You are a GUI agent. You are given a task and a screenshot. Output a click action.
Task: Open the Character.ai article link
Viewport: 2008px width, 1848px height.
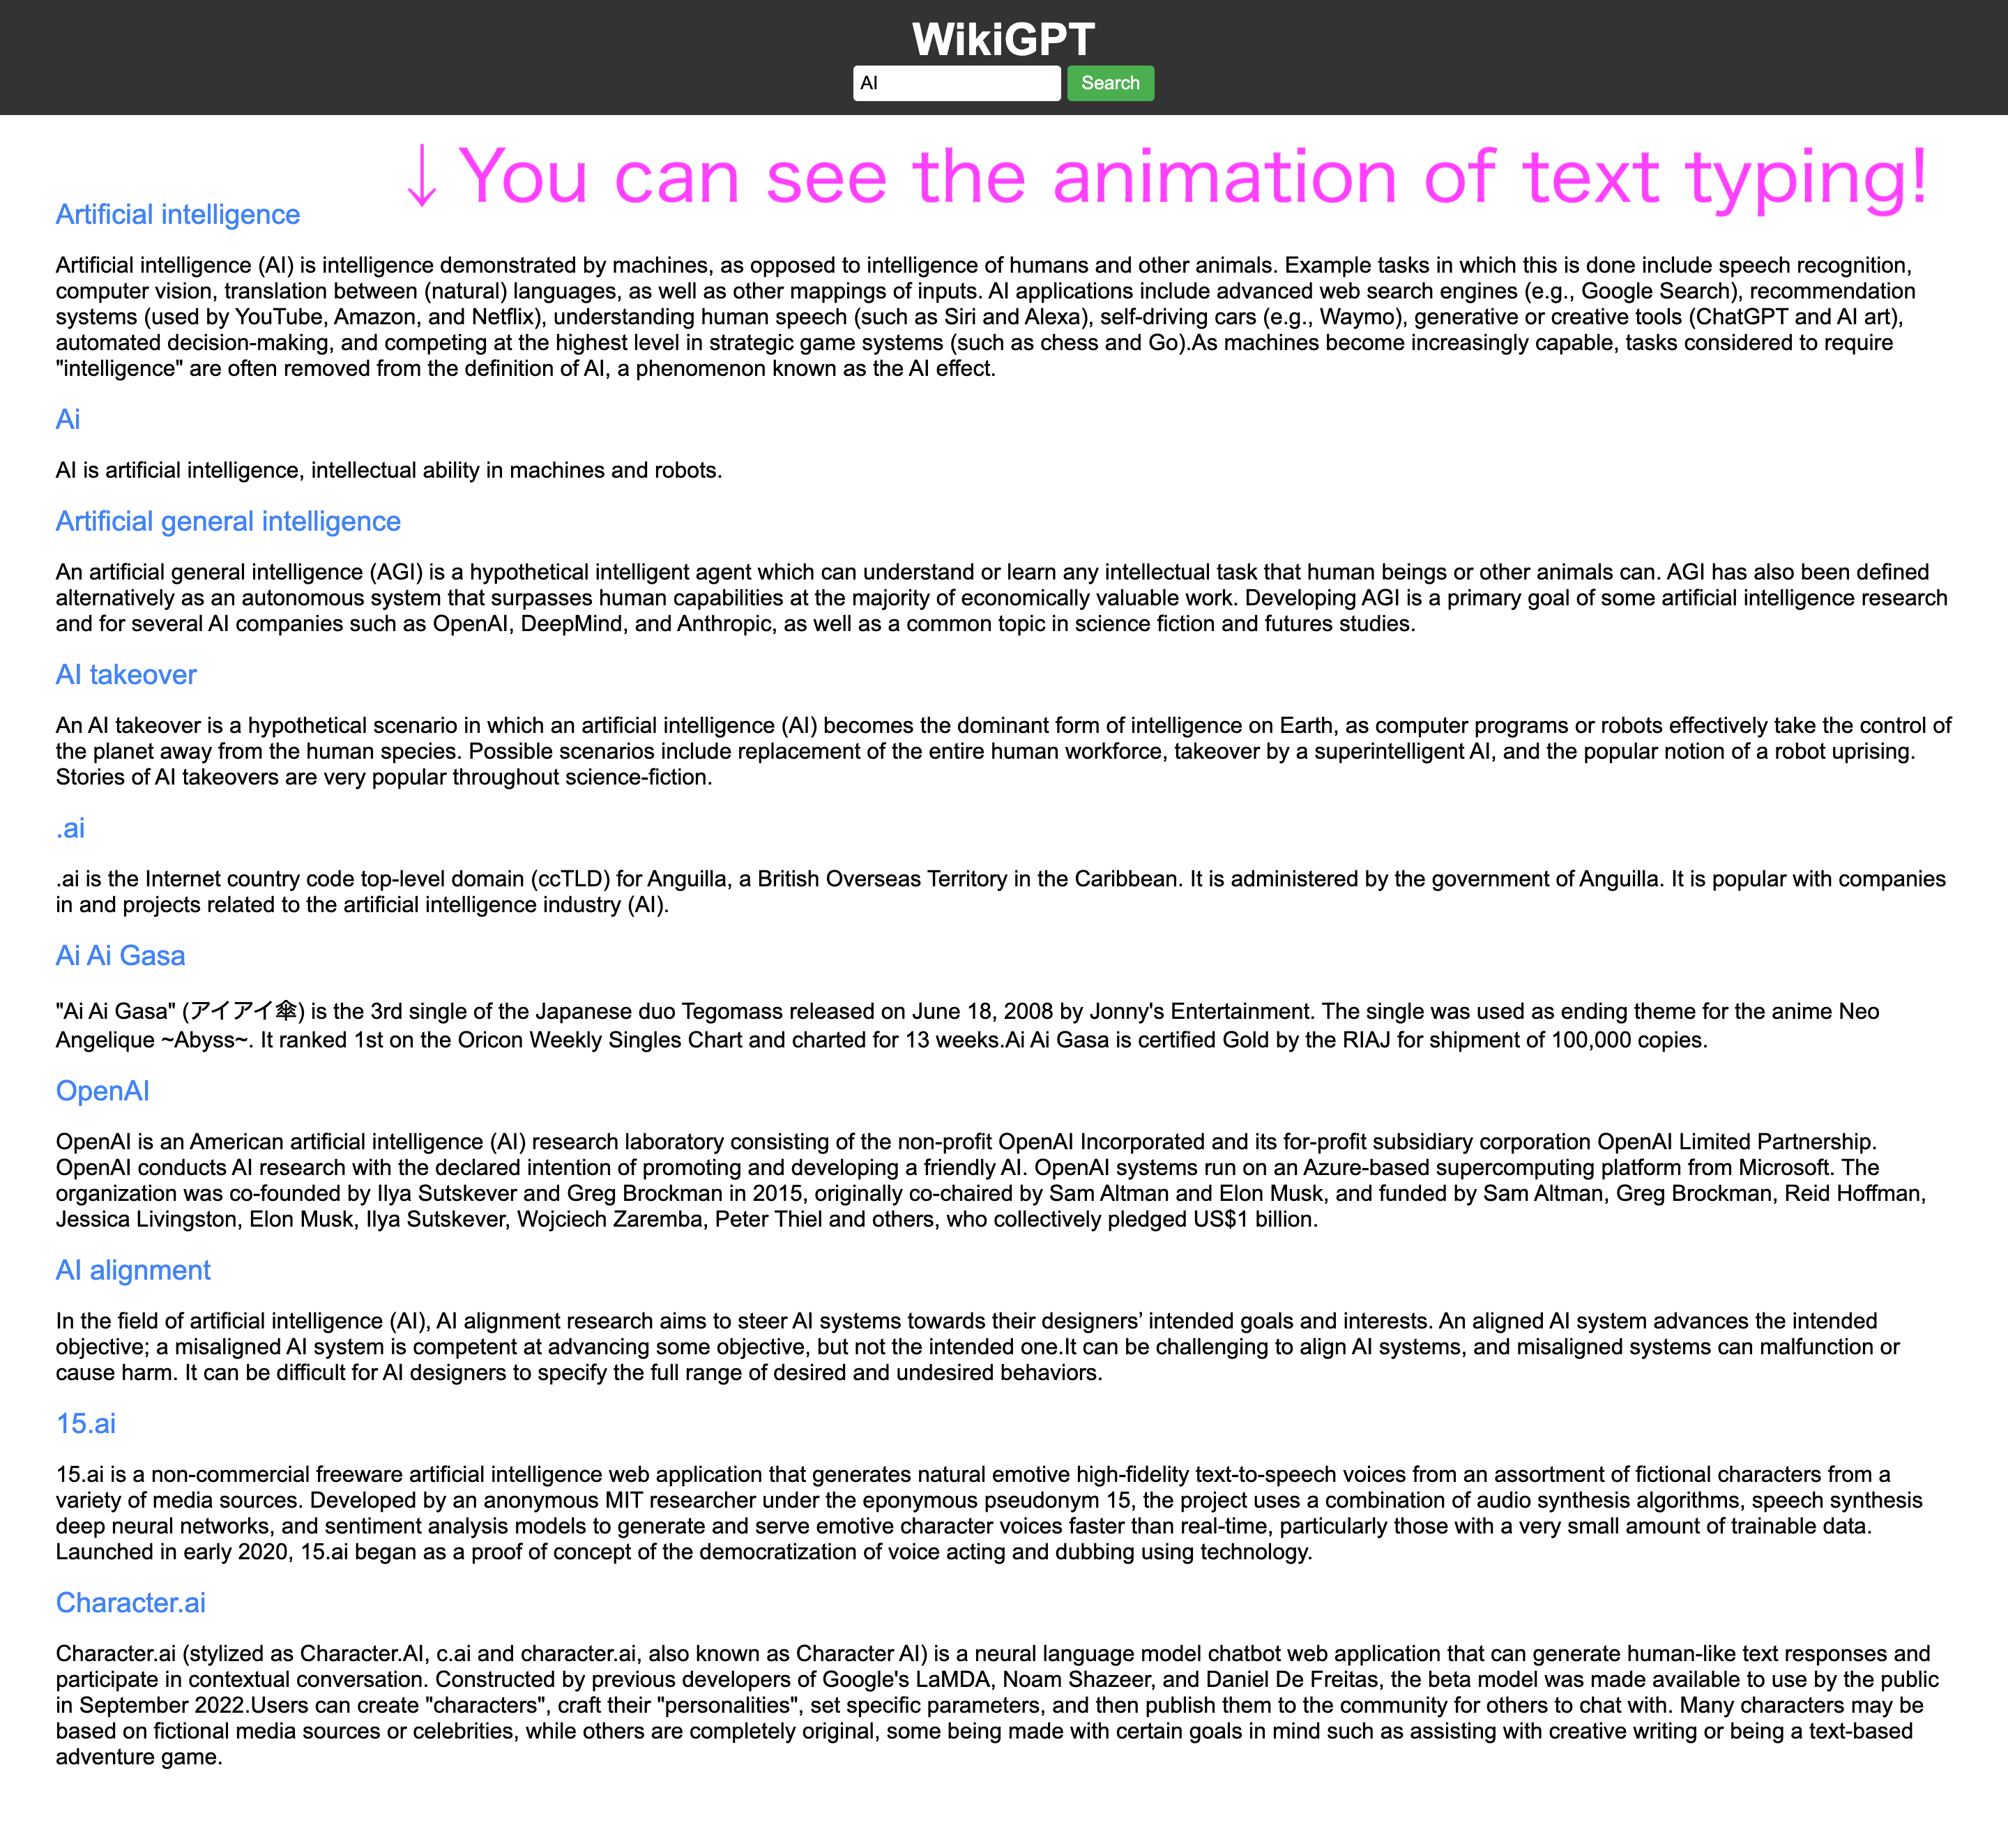pyautogui.click(x=131, y=1603)
